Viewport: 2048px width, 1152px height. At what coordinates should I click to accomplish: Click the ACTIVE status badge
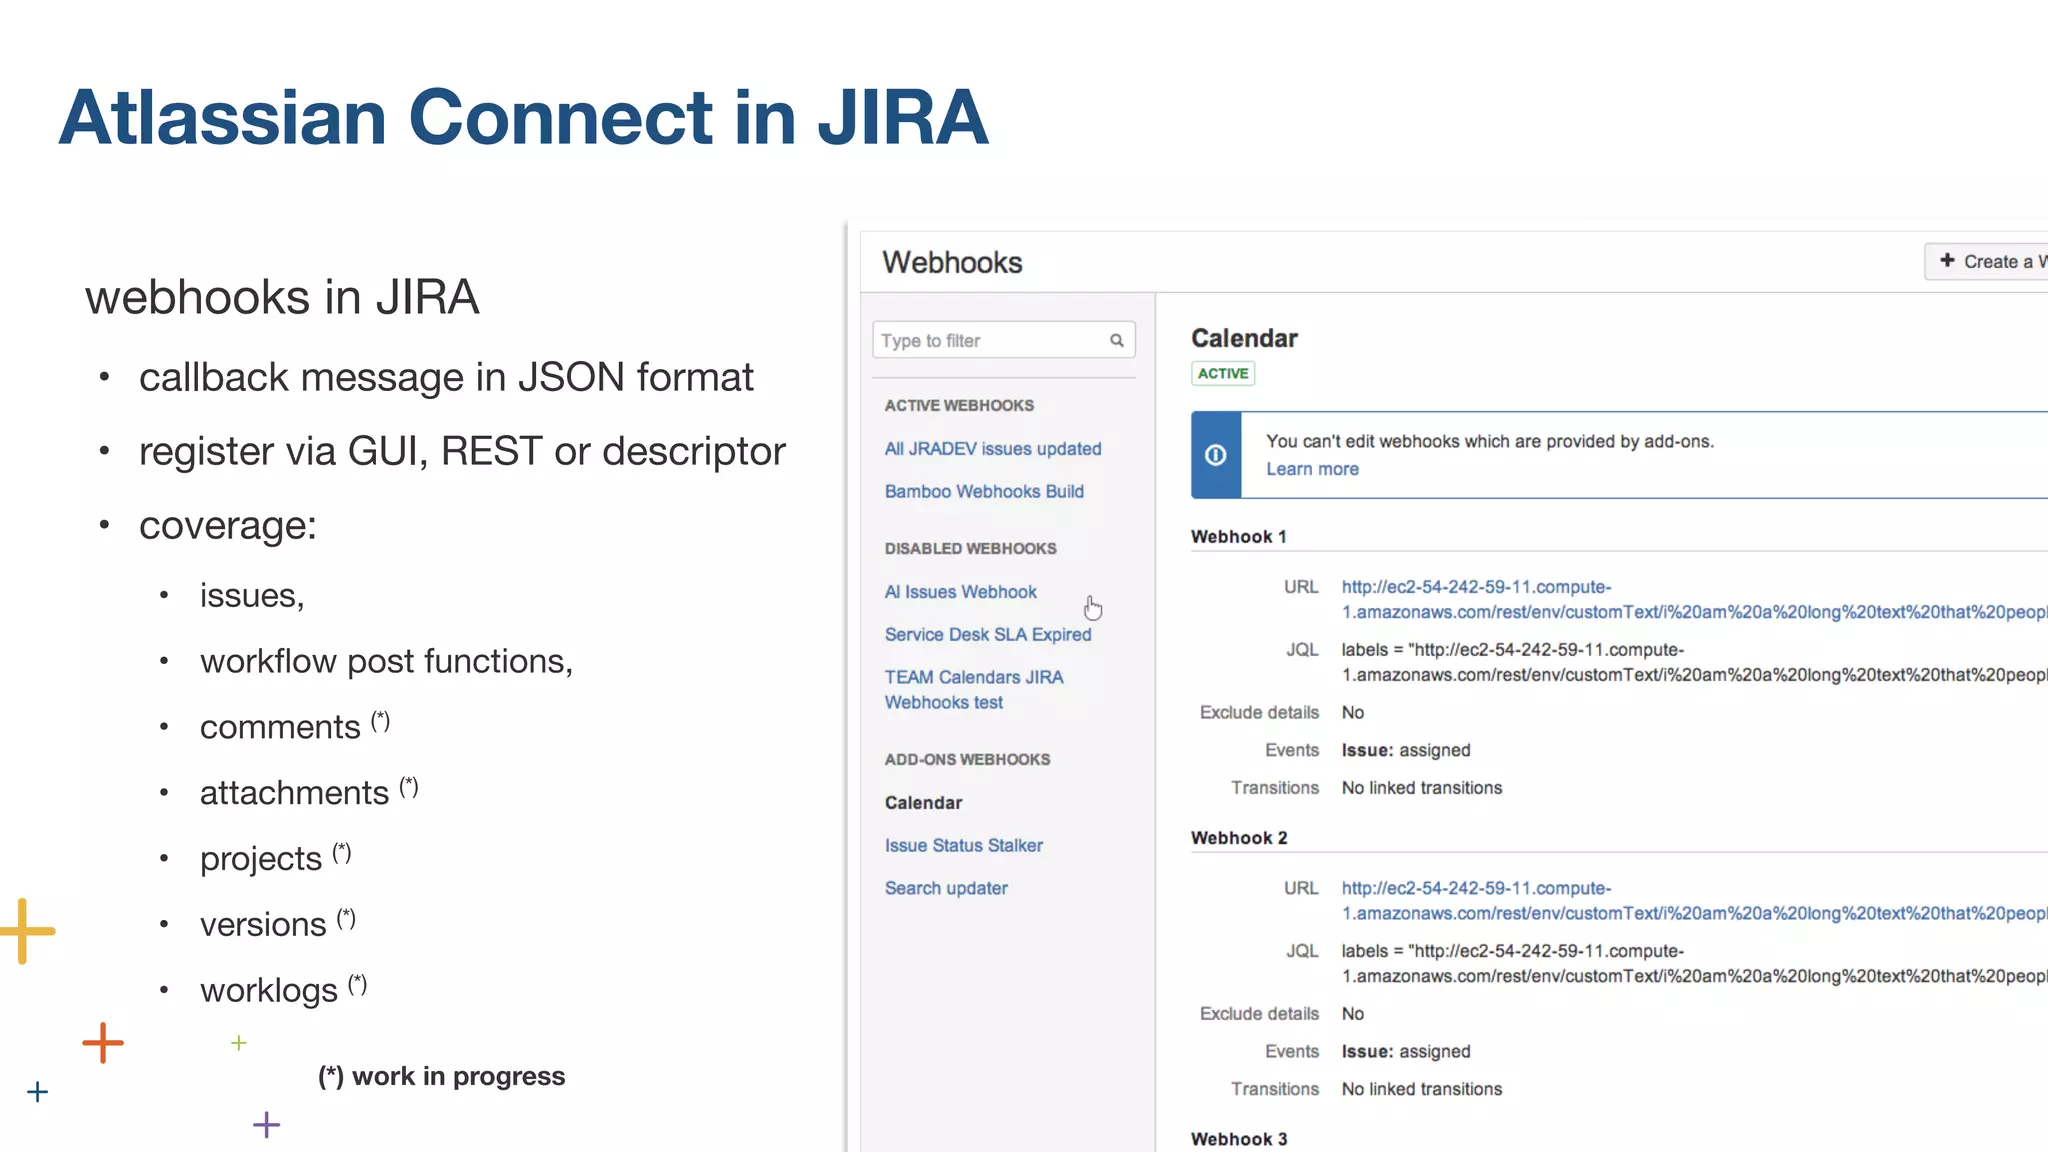[x=1223, y=373]
